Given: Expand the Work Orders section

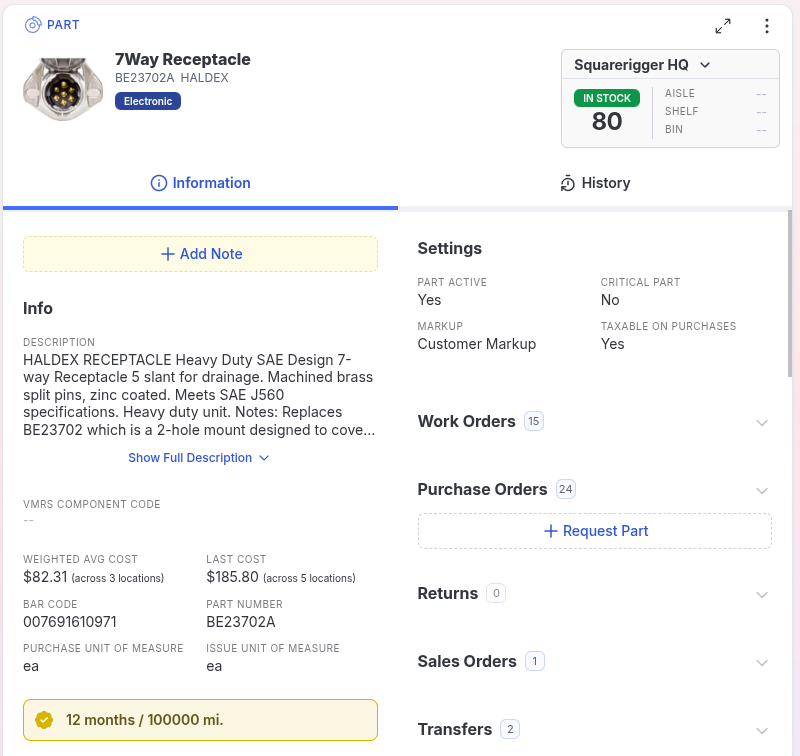Looking at the screenshot, I should pos(762,422).
